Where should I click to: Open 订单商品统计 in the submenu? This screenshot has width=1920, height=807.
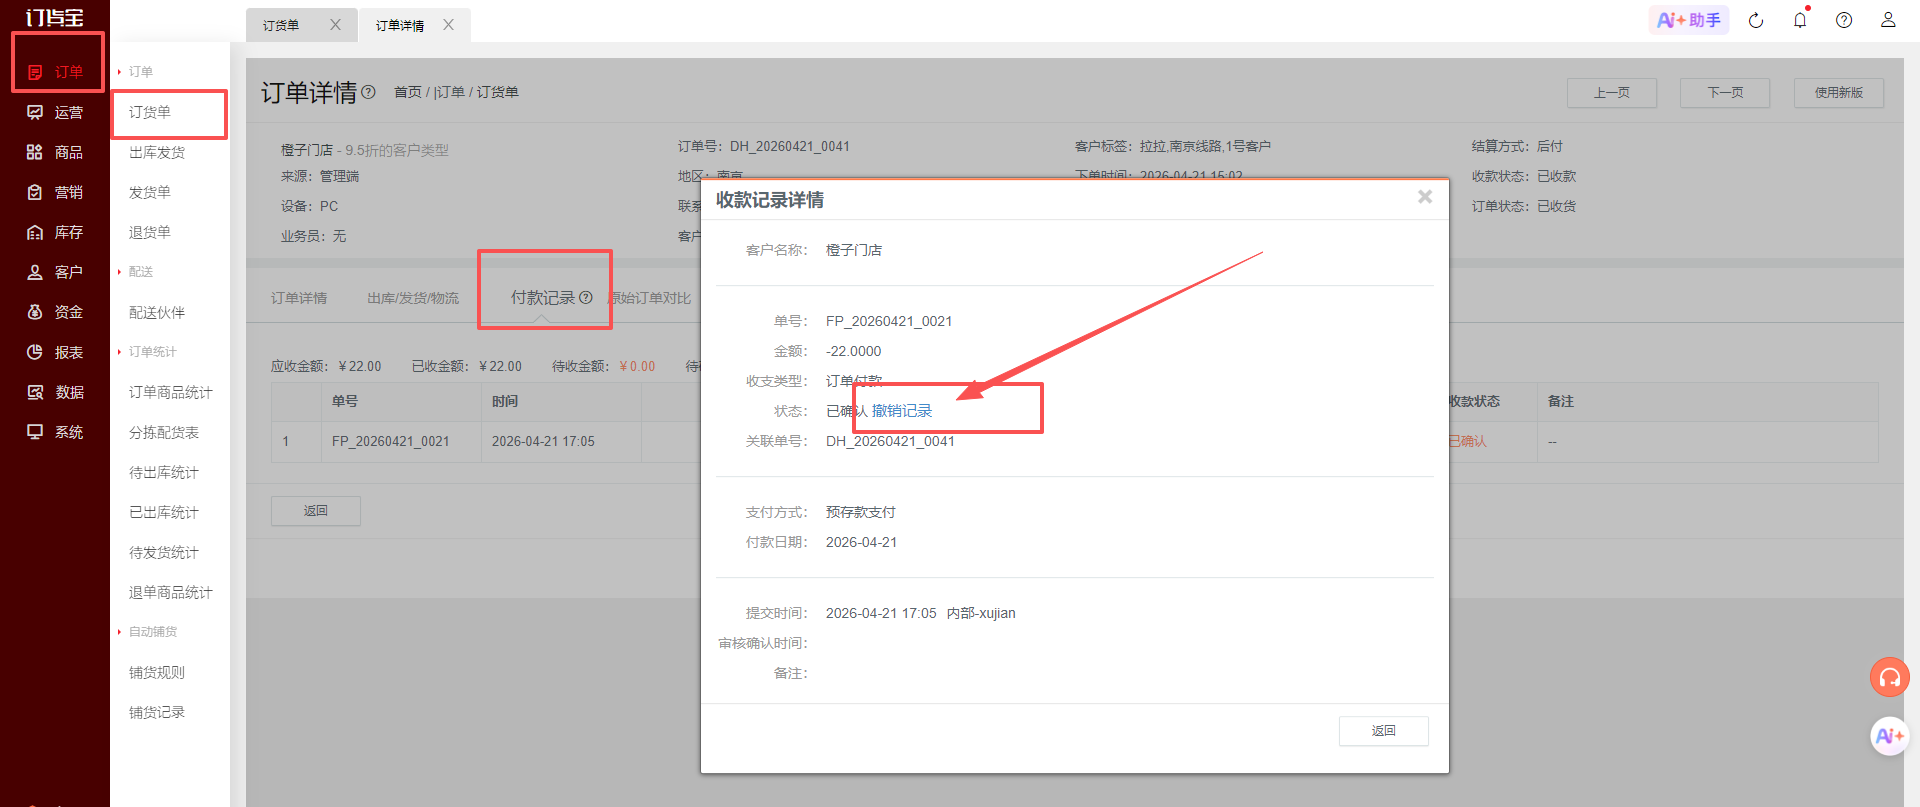[x=171, y=392]
